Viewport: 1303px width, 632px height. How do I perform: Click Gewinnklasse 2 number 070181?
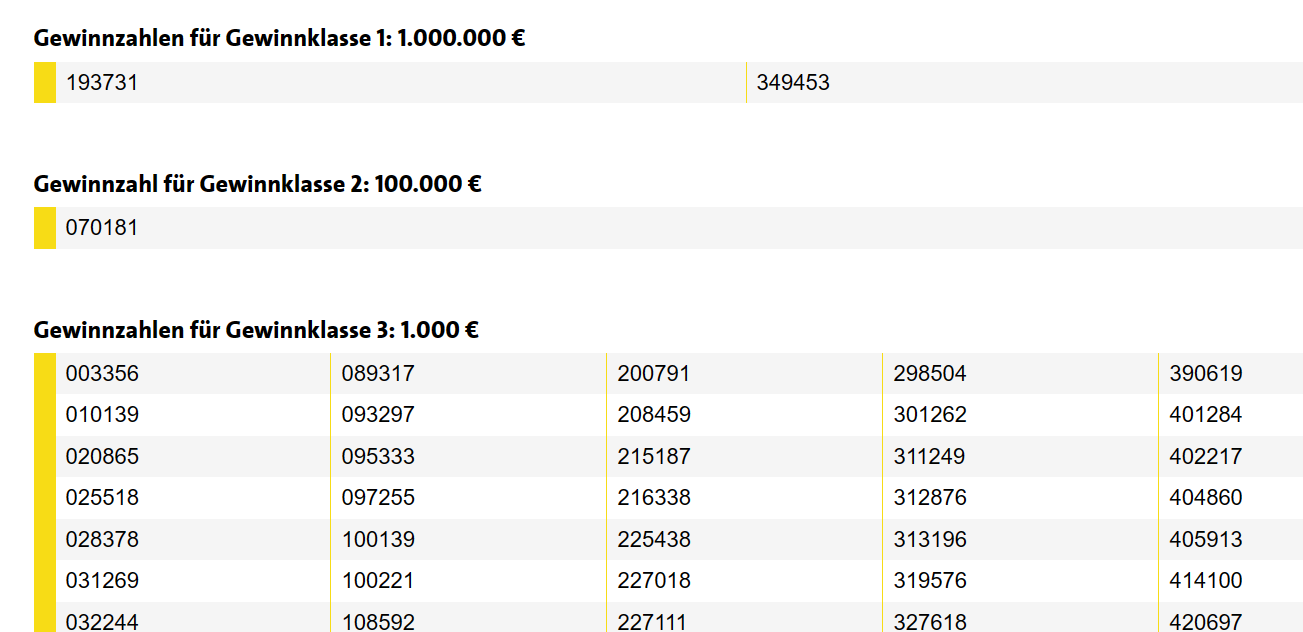pos(102,228)
